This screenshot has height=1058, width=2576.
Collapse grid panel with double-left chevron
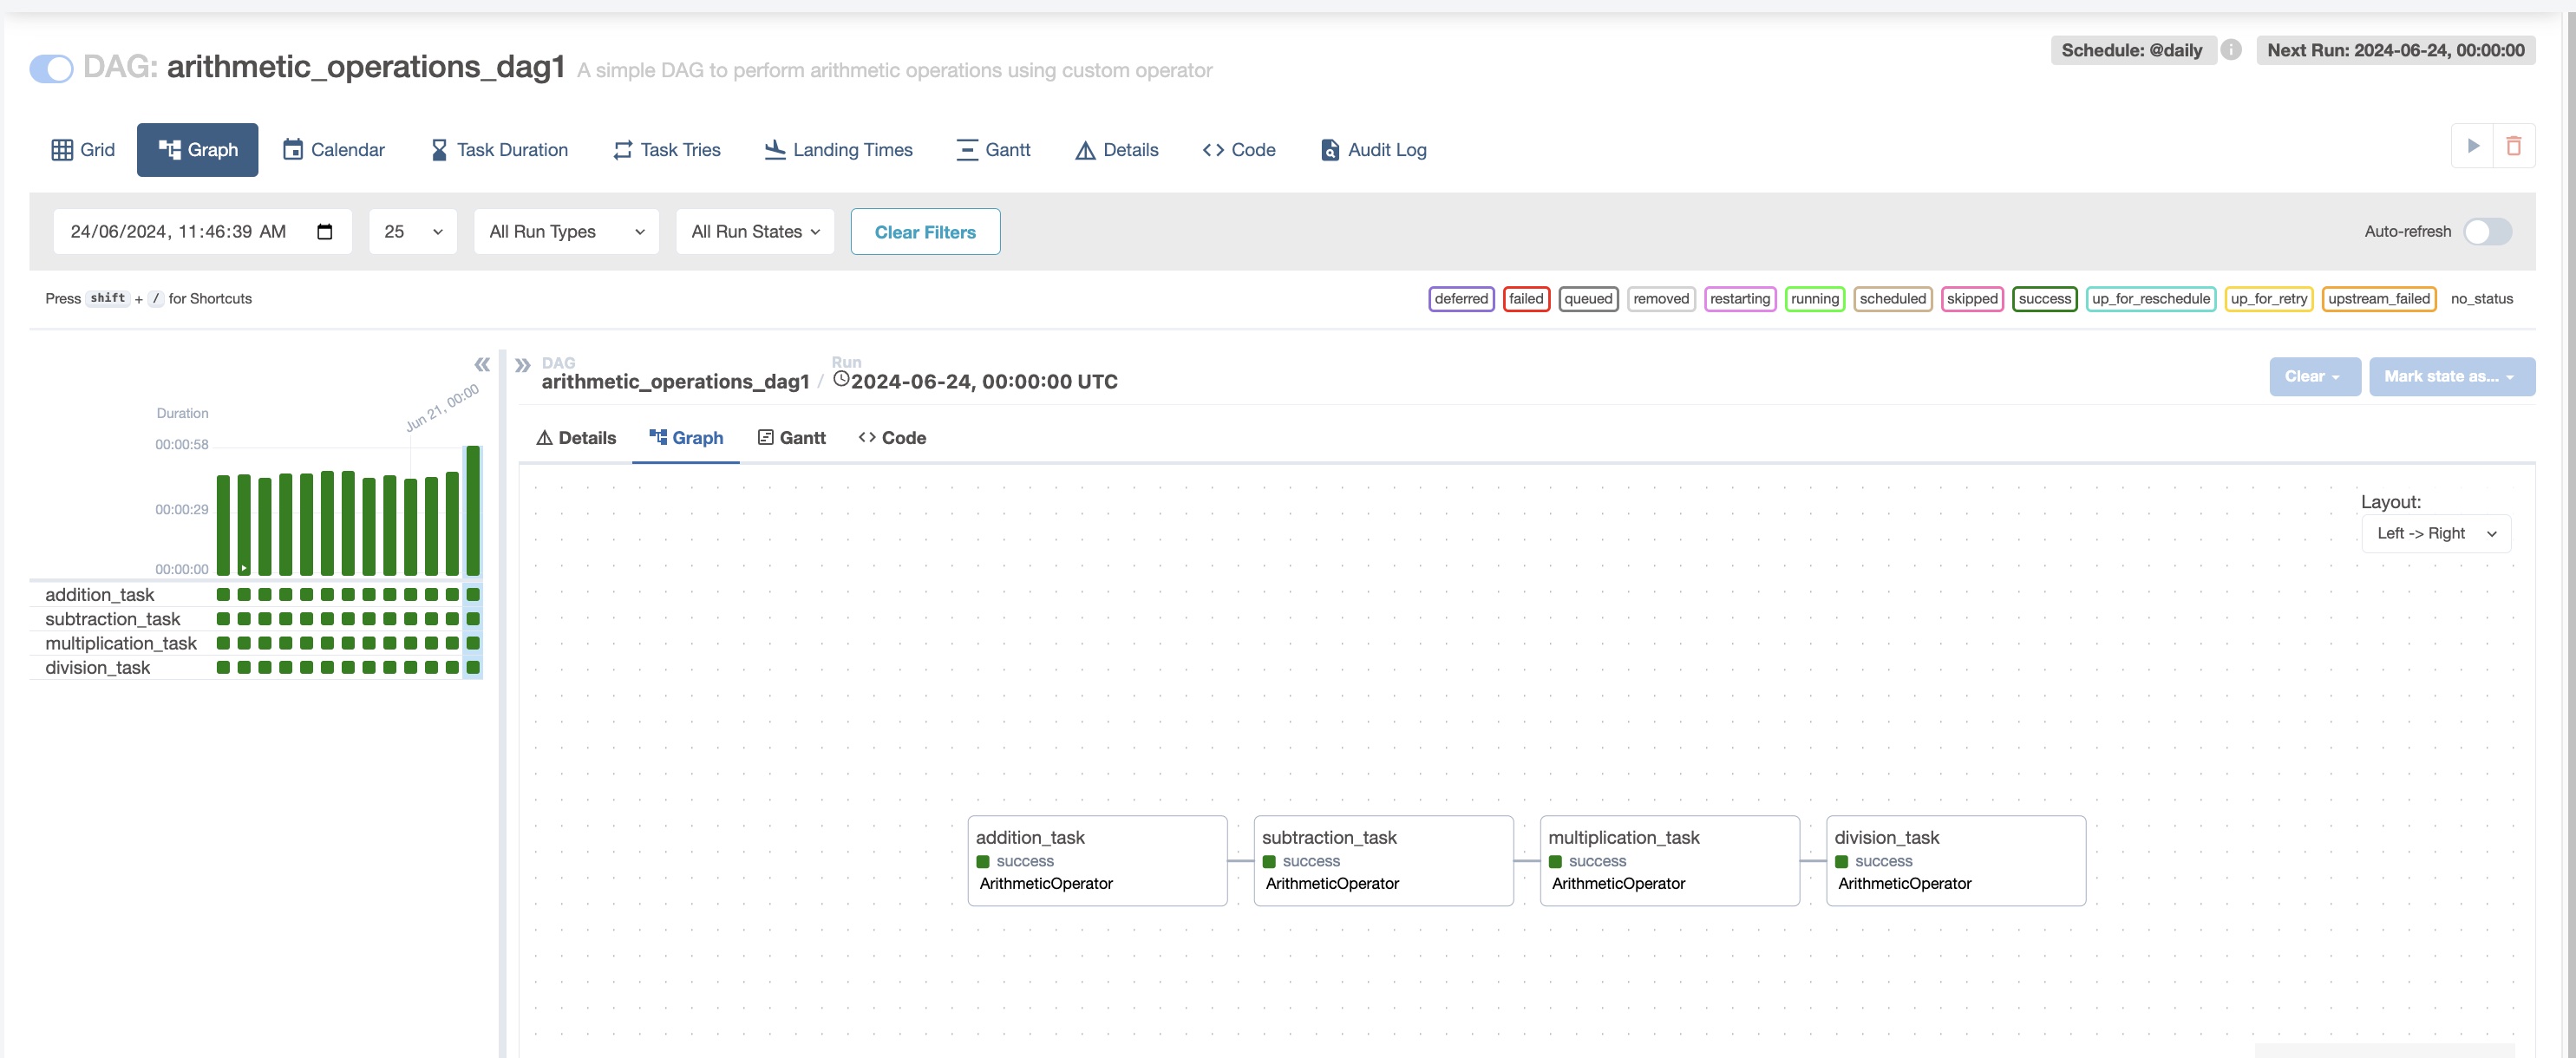point(482,364)
